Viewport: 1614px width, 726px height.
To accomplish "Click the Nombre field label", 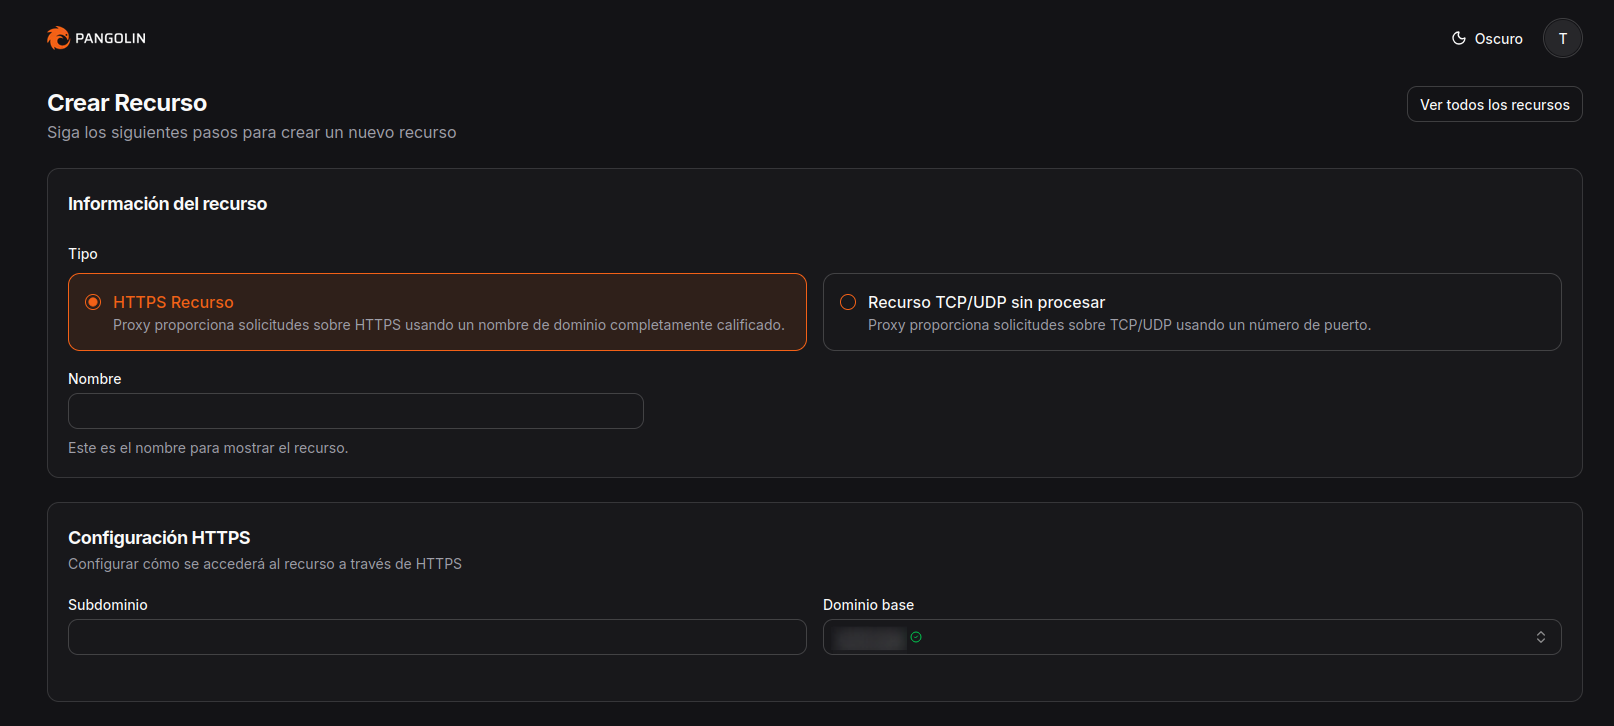I will point(94,379).
